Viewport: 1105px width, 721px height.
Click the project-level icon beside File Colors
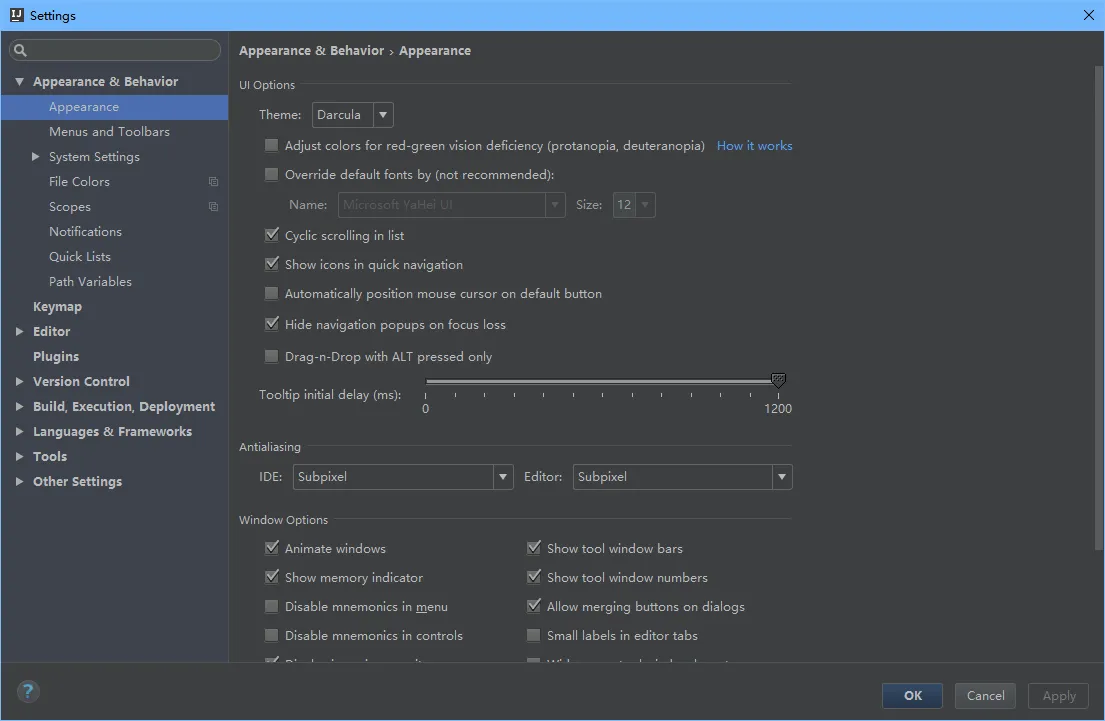213,182
